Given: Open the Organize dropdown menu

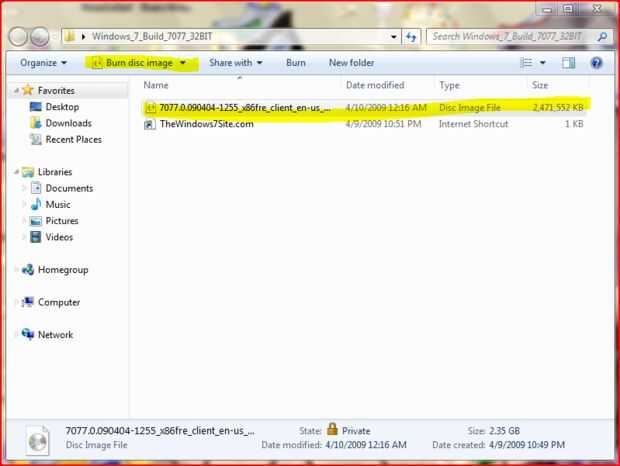Looking at the screenshot, I should coord(43,63).
